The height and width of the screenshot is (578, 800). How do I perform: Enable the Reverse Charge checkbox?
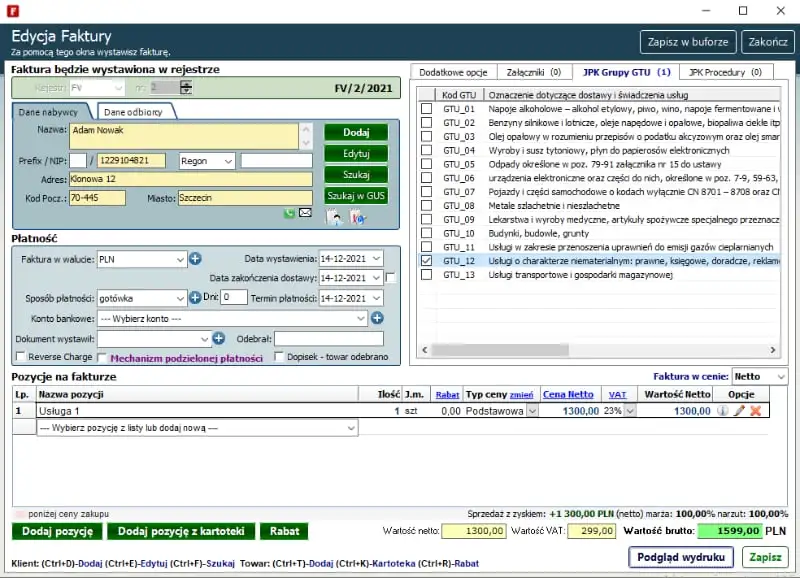pyautogui.click(x=21, y=357)
